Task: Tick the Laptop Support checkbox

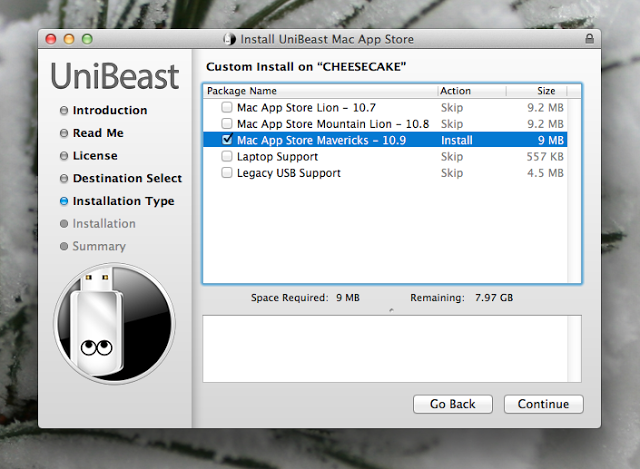Action: pos(227,156)
